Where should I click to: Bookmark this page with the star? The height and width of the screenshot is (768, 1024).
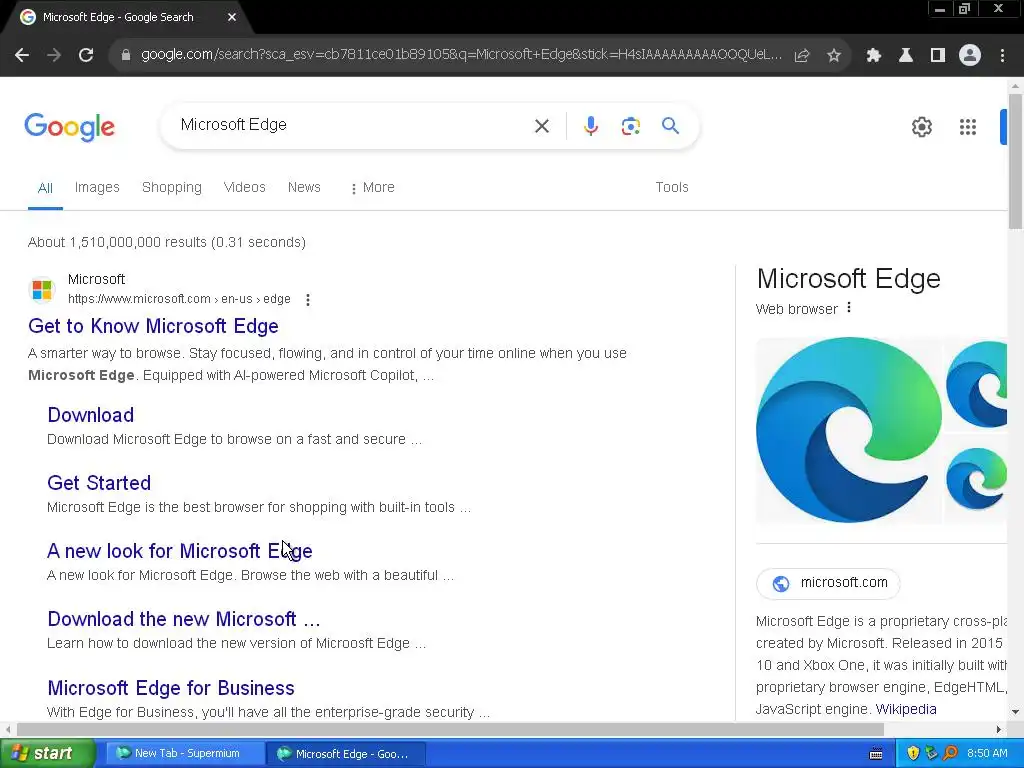(x=834, y=56)
